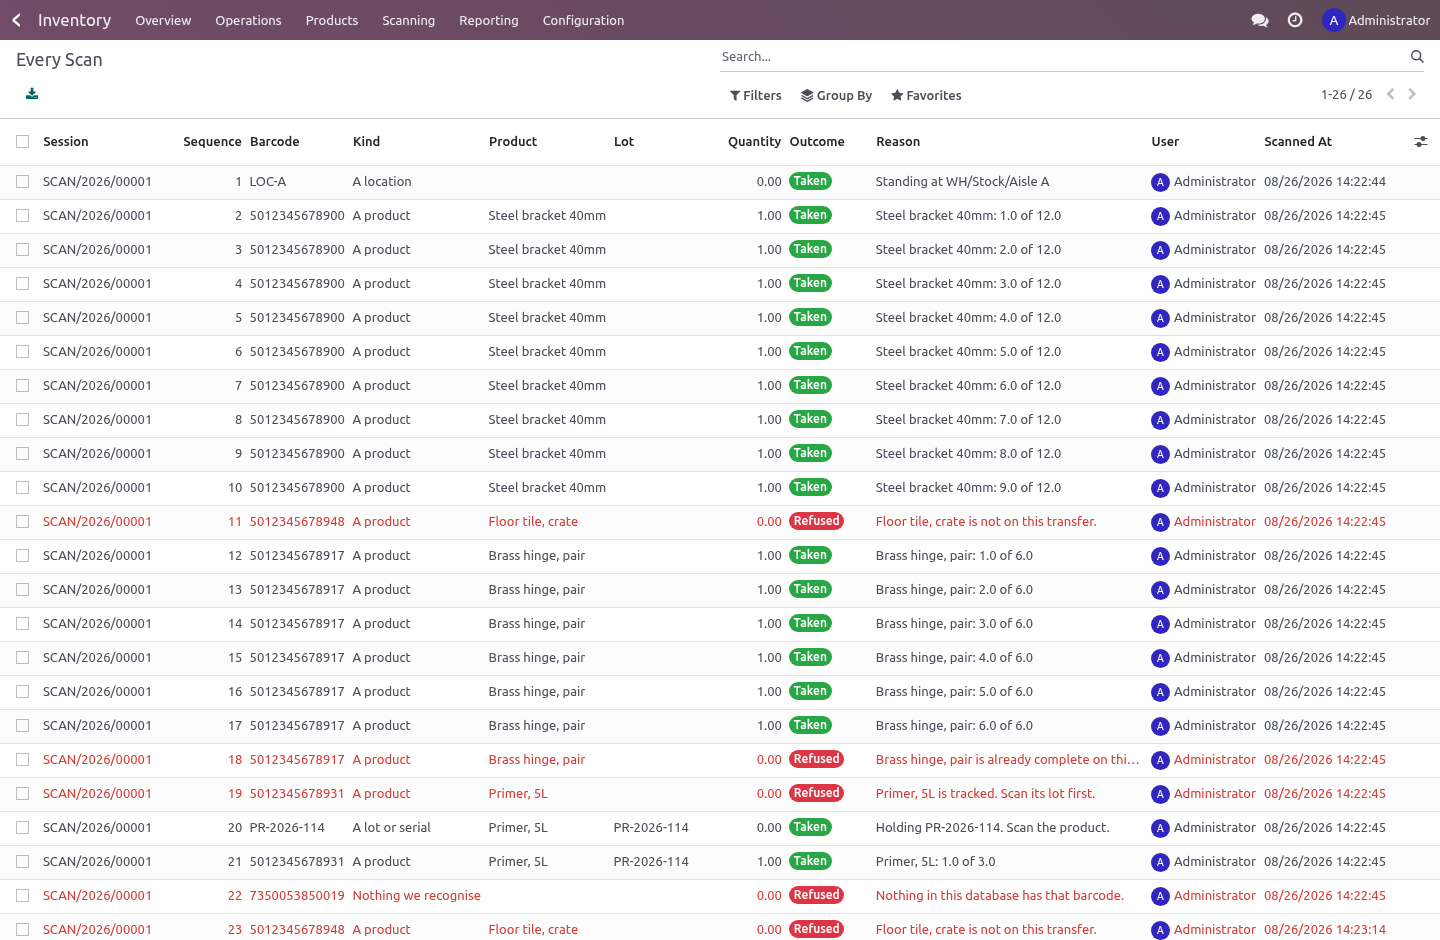Click 'Holding PR-2026-114. Scan the product.' reason
1440x940 pixels.
992,828
